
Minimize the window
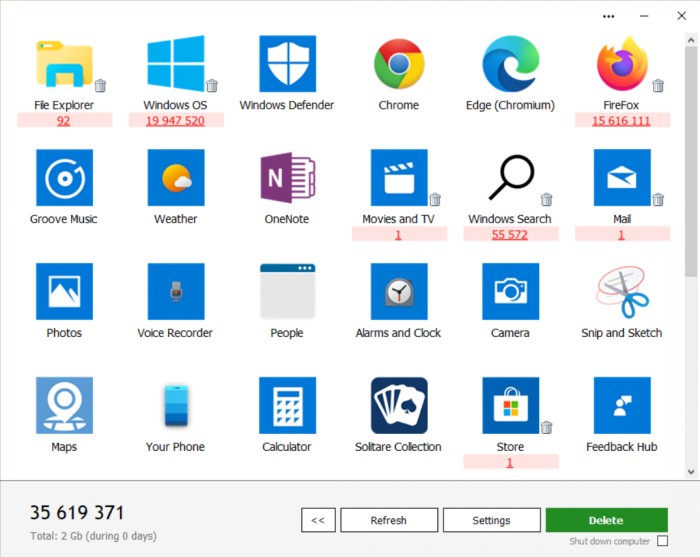[644, 16]
